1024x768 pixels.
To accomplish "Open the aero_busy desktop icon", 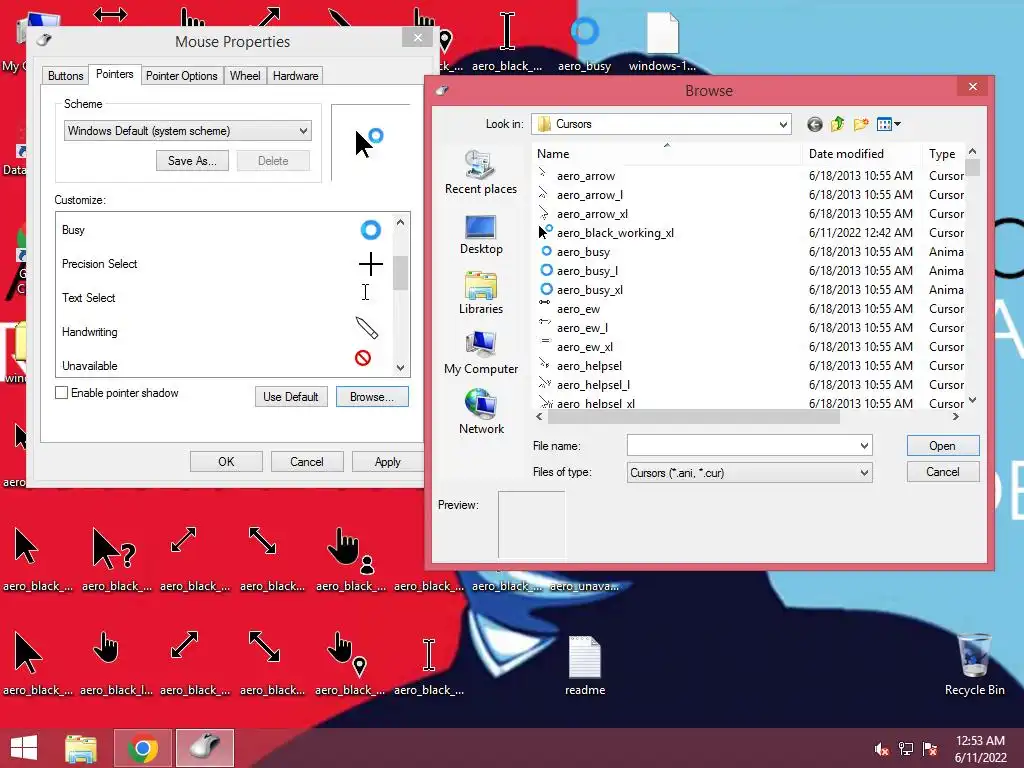I will [x=584, y=43].
